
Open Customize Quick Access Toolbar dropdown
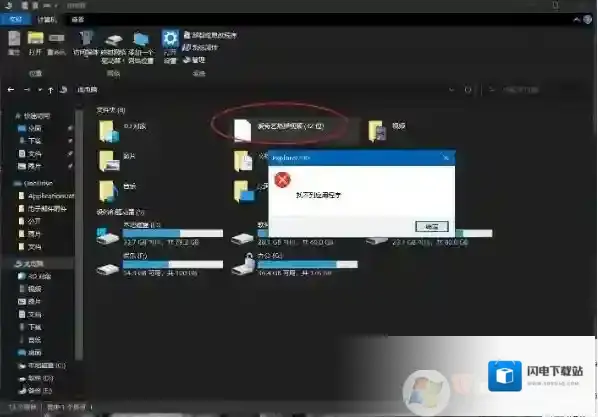56,5
